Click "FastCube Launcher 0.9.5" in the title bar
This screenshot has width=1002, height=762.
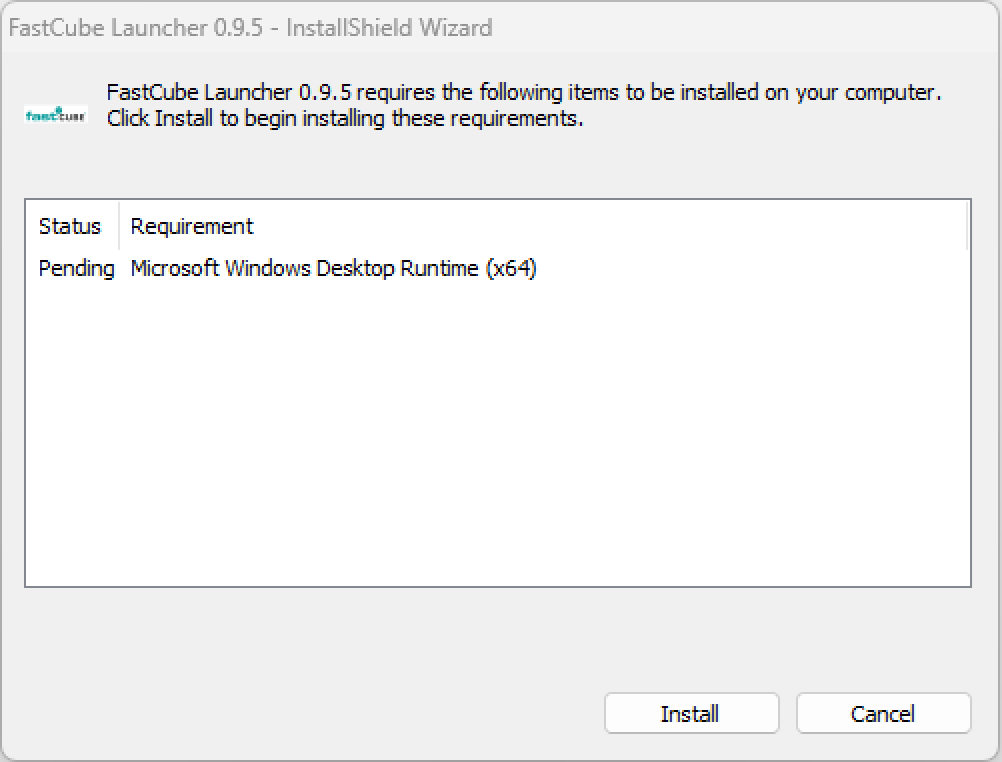135,27
